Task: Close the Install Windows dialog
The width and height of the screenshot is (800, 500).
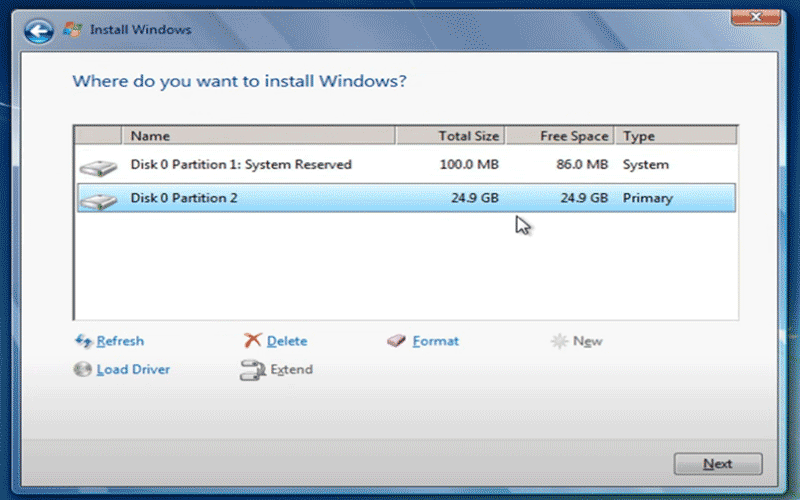Action: (756, 17)
